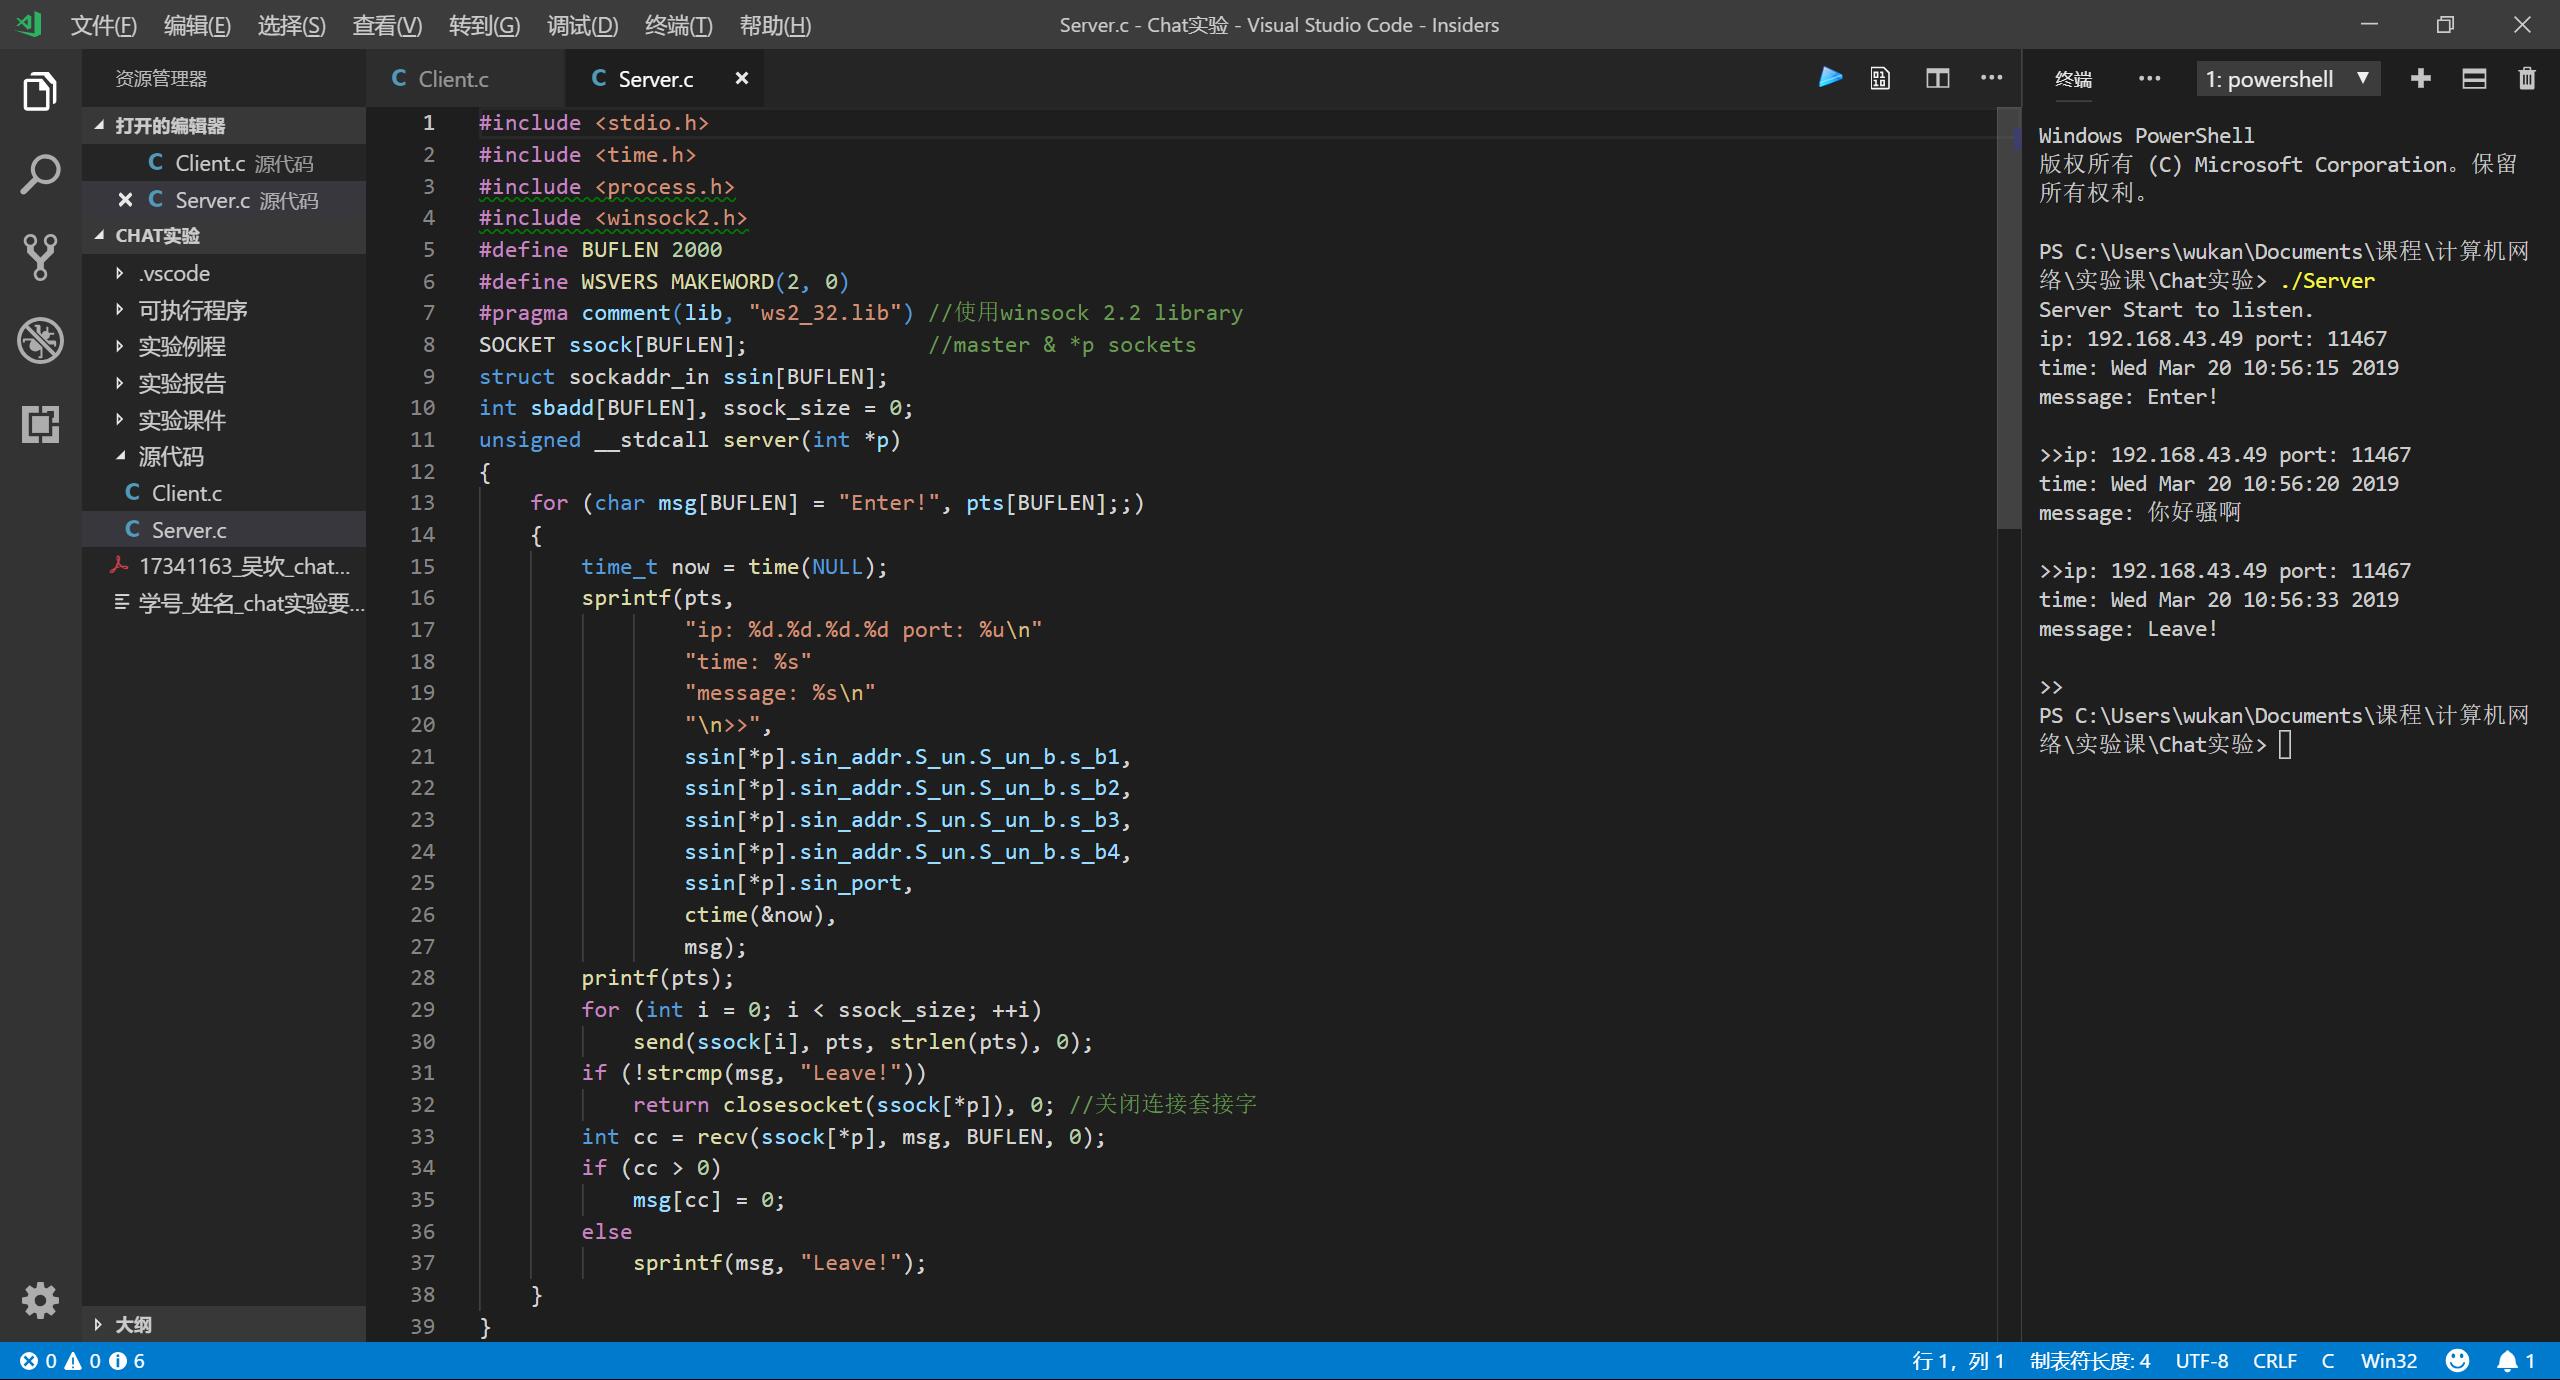Switch to the Client.c editor tab
This screenshot has width=2560, height=1380.
coord(452,79)
